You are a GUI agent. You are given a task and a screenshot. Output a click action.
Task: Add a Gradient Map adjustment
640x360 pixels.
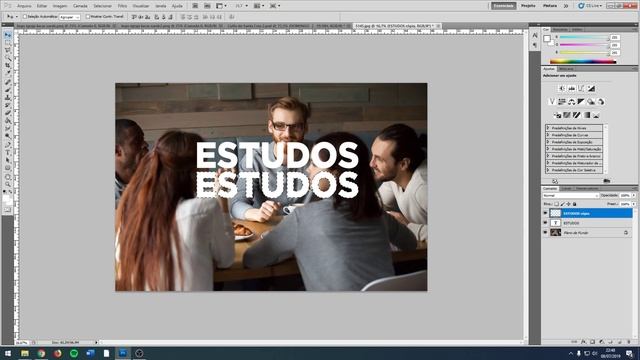(587, 115)
